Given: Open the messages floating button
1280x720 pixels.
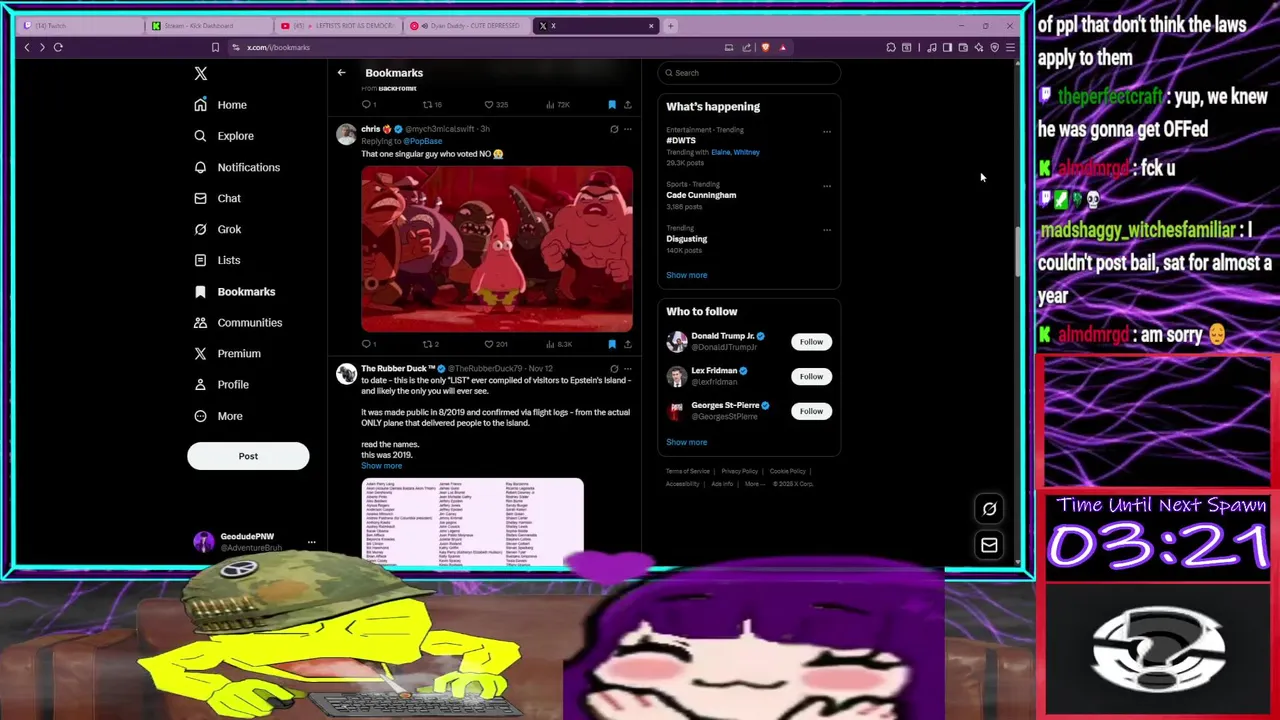Looking at the screenshot, I should pos(989,545).
